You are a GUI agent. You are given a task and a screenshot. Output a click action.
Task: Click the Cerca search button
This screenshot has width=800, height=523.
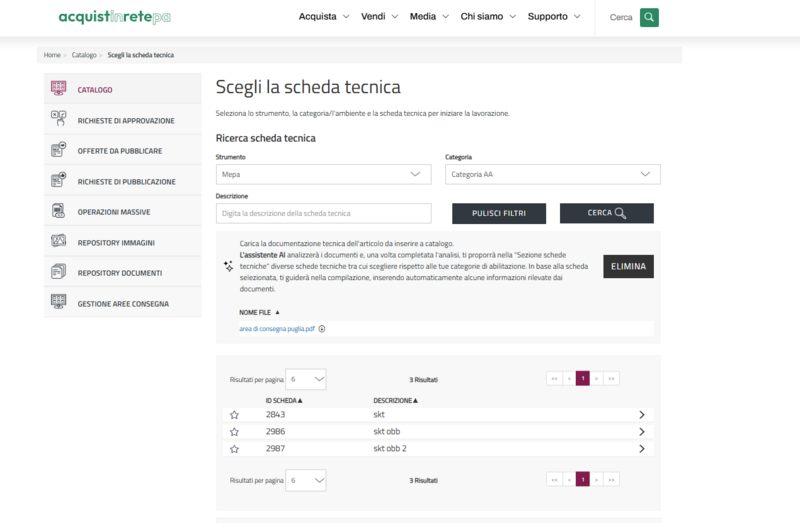(607, 213)
